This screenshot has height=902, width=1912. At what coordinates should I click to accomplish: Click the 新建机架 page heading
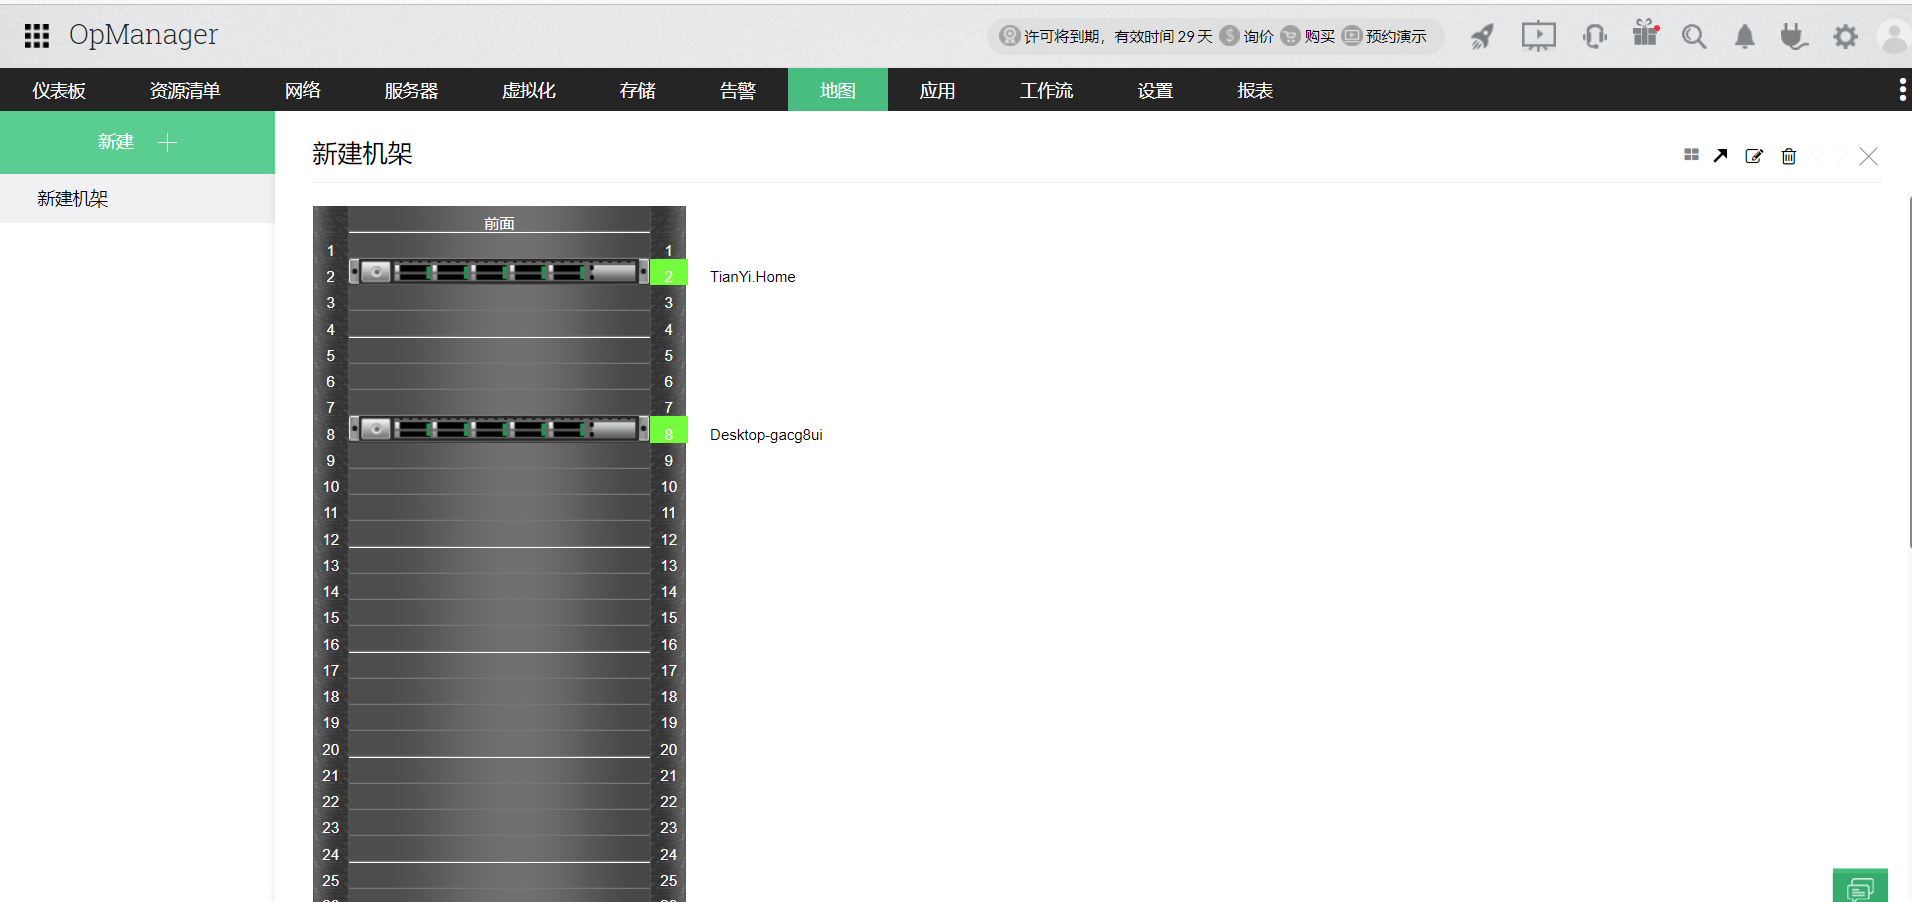click(362, 154)
